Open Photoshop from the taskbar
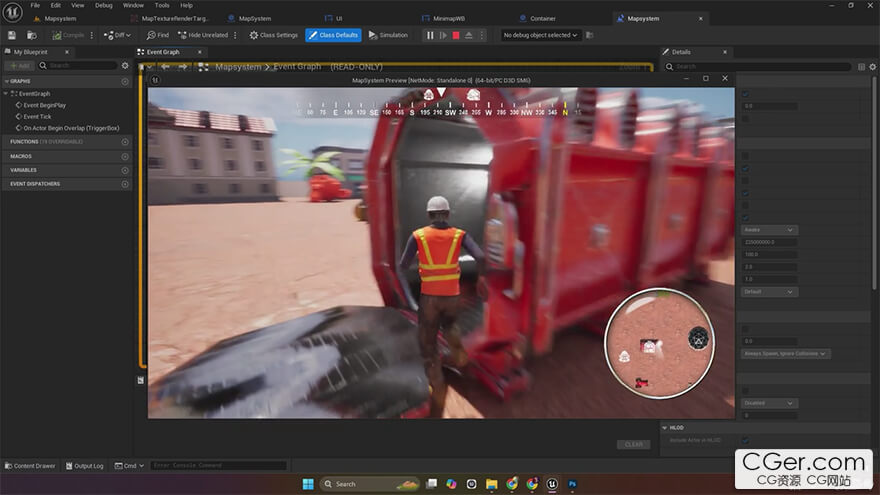Viewport: 880px width, 495px height. pos(572,484)
